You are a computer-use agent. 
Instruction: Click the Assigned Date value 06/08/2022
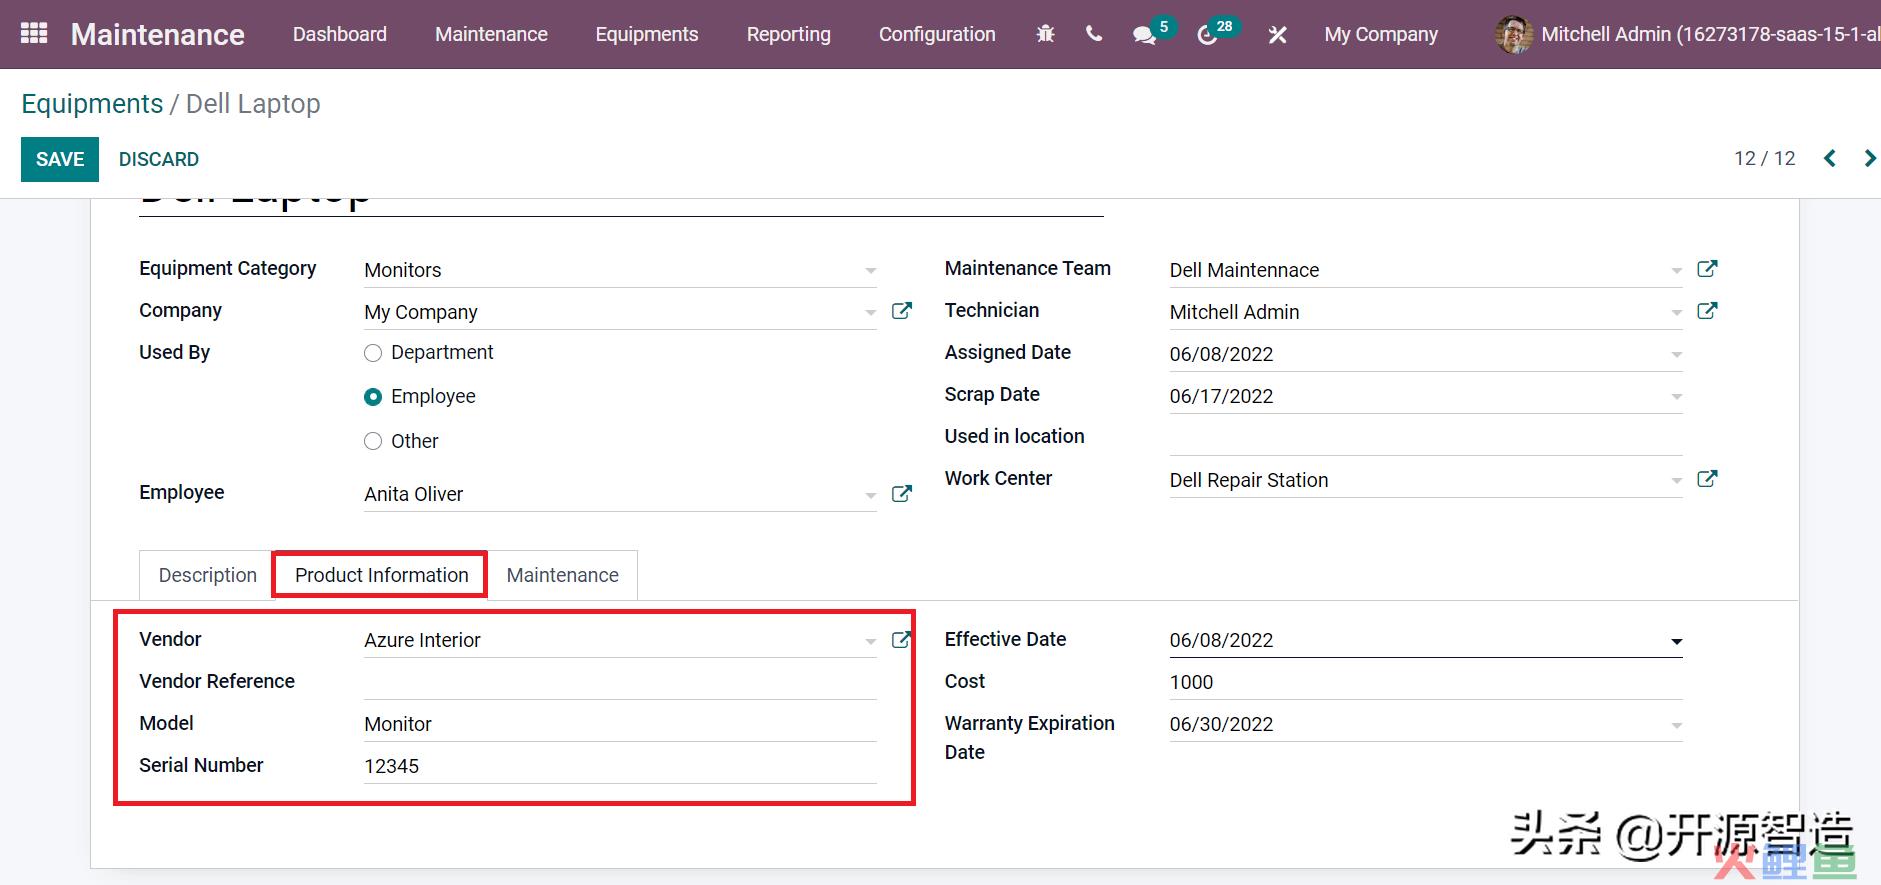coord(1221,354)
